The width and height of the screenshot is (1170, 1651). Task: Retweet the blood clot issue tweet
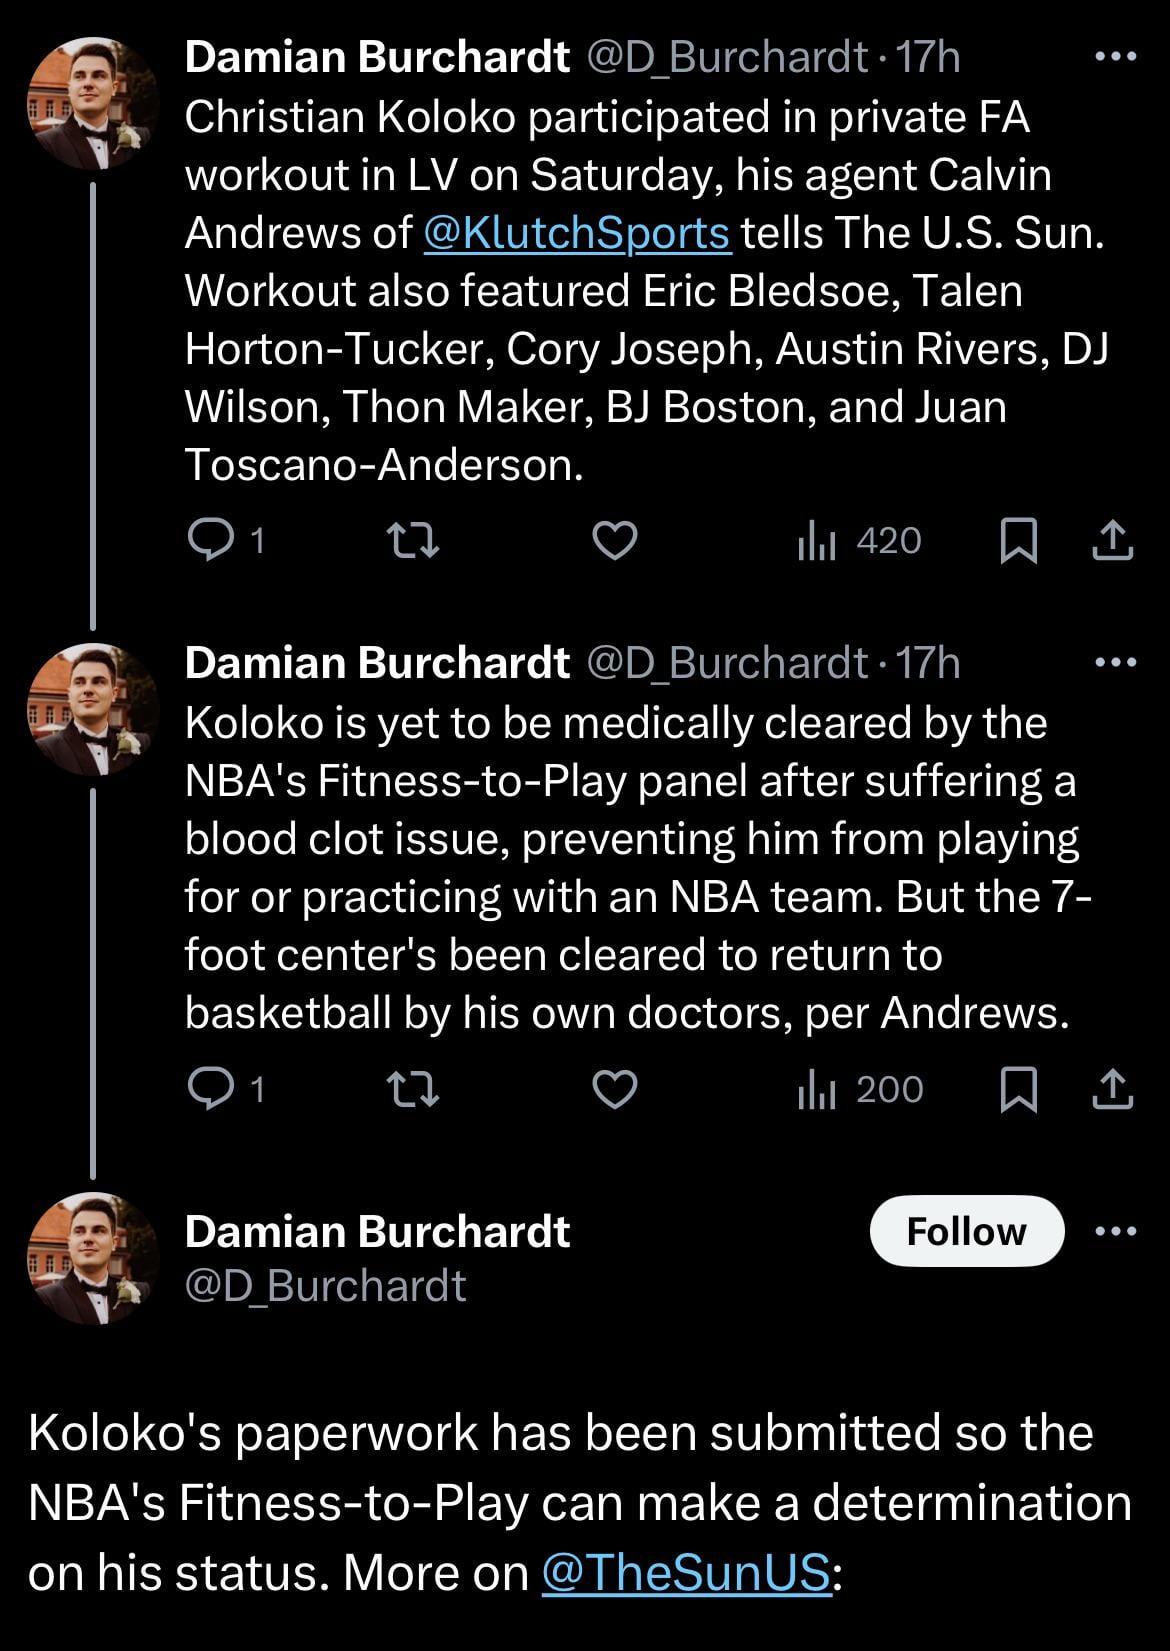[x=413, y=1089]
